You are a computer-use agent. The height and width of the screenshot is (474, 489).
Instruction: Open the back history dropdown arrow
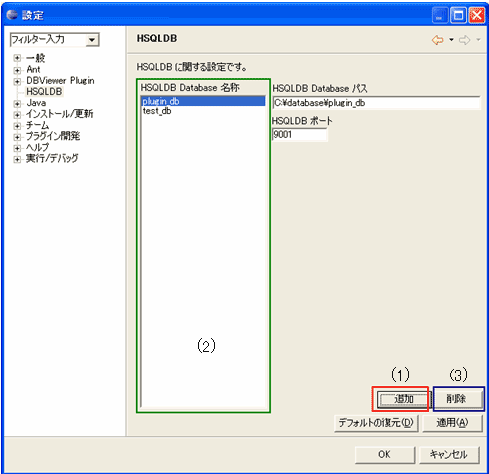click(451, 40)
